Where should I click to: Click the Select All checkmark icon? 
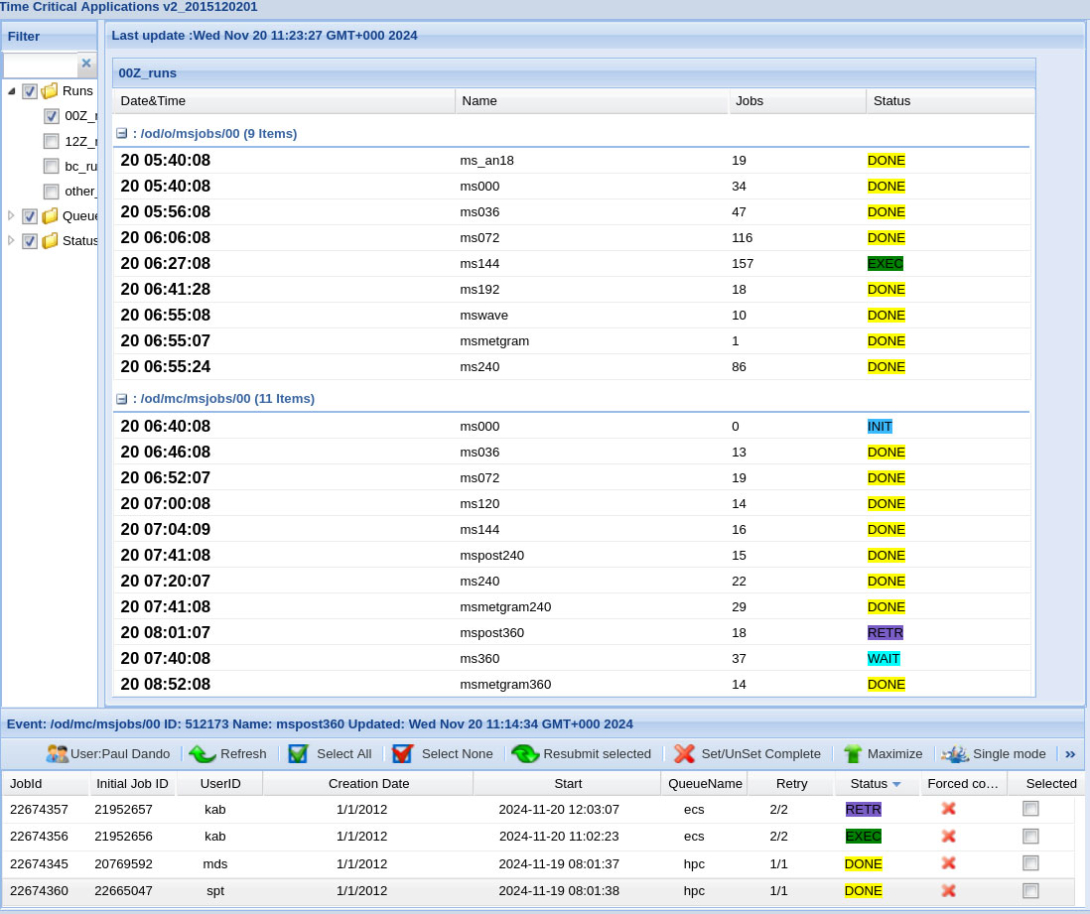point(298,753)
